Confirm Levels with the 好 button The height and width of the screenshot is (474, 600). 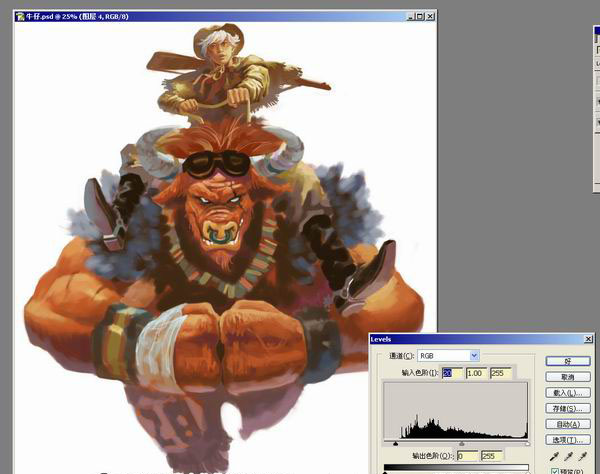pos(568,361)
